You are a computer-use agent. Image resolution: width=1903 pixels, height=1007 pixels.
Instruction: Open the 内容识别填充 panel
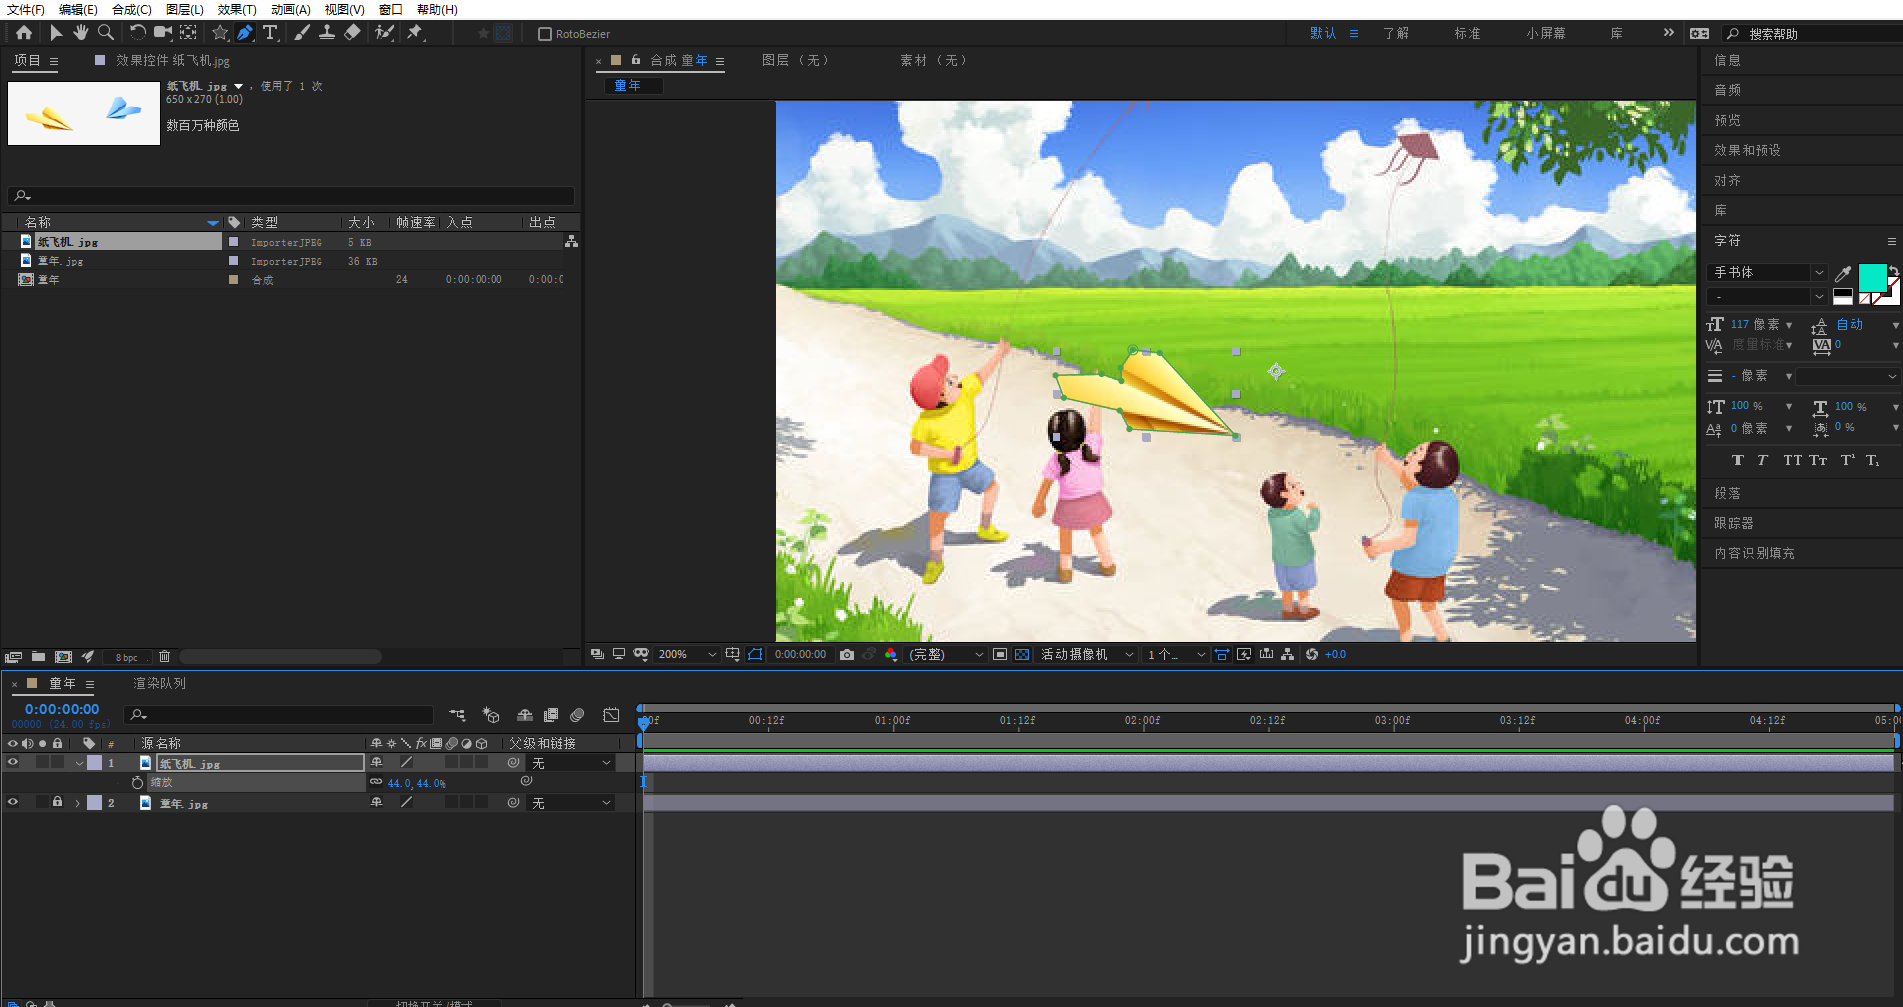click(1754, 553)
